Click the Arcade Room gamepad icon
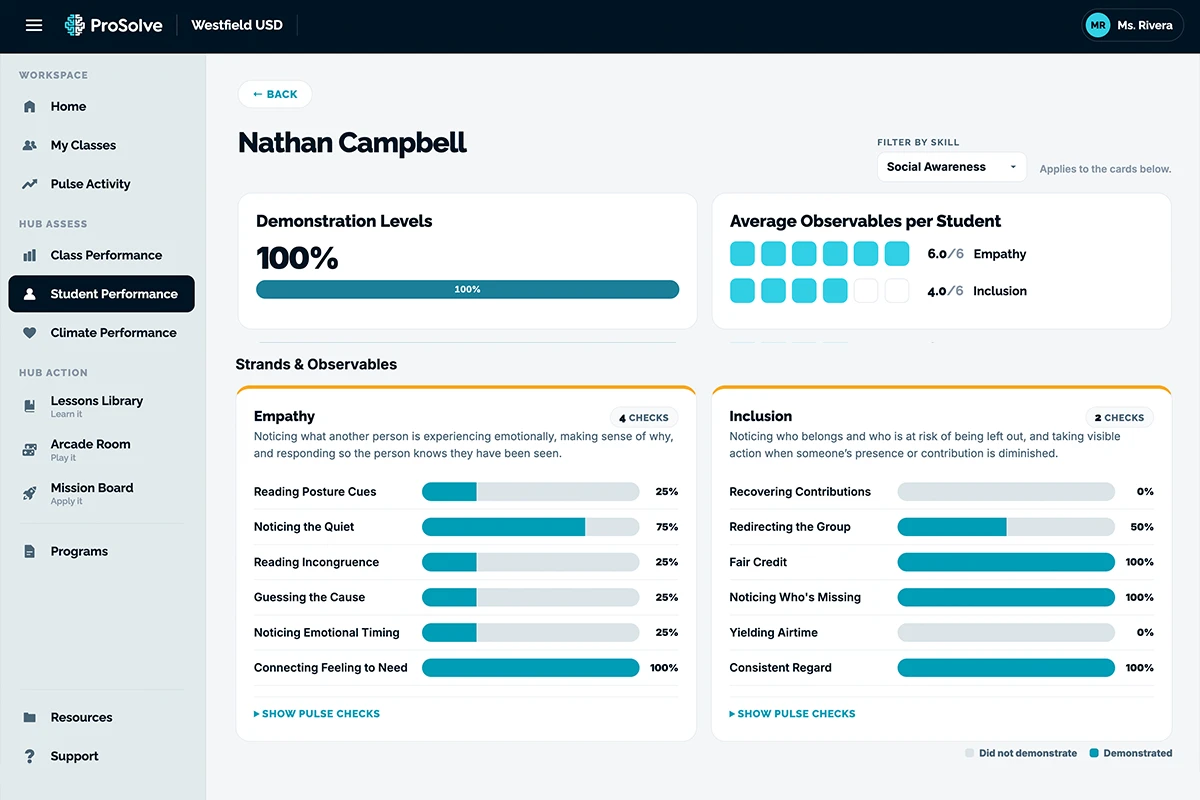Screen dimensions: 1200x800 click(x=30, y=450)
